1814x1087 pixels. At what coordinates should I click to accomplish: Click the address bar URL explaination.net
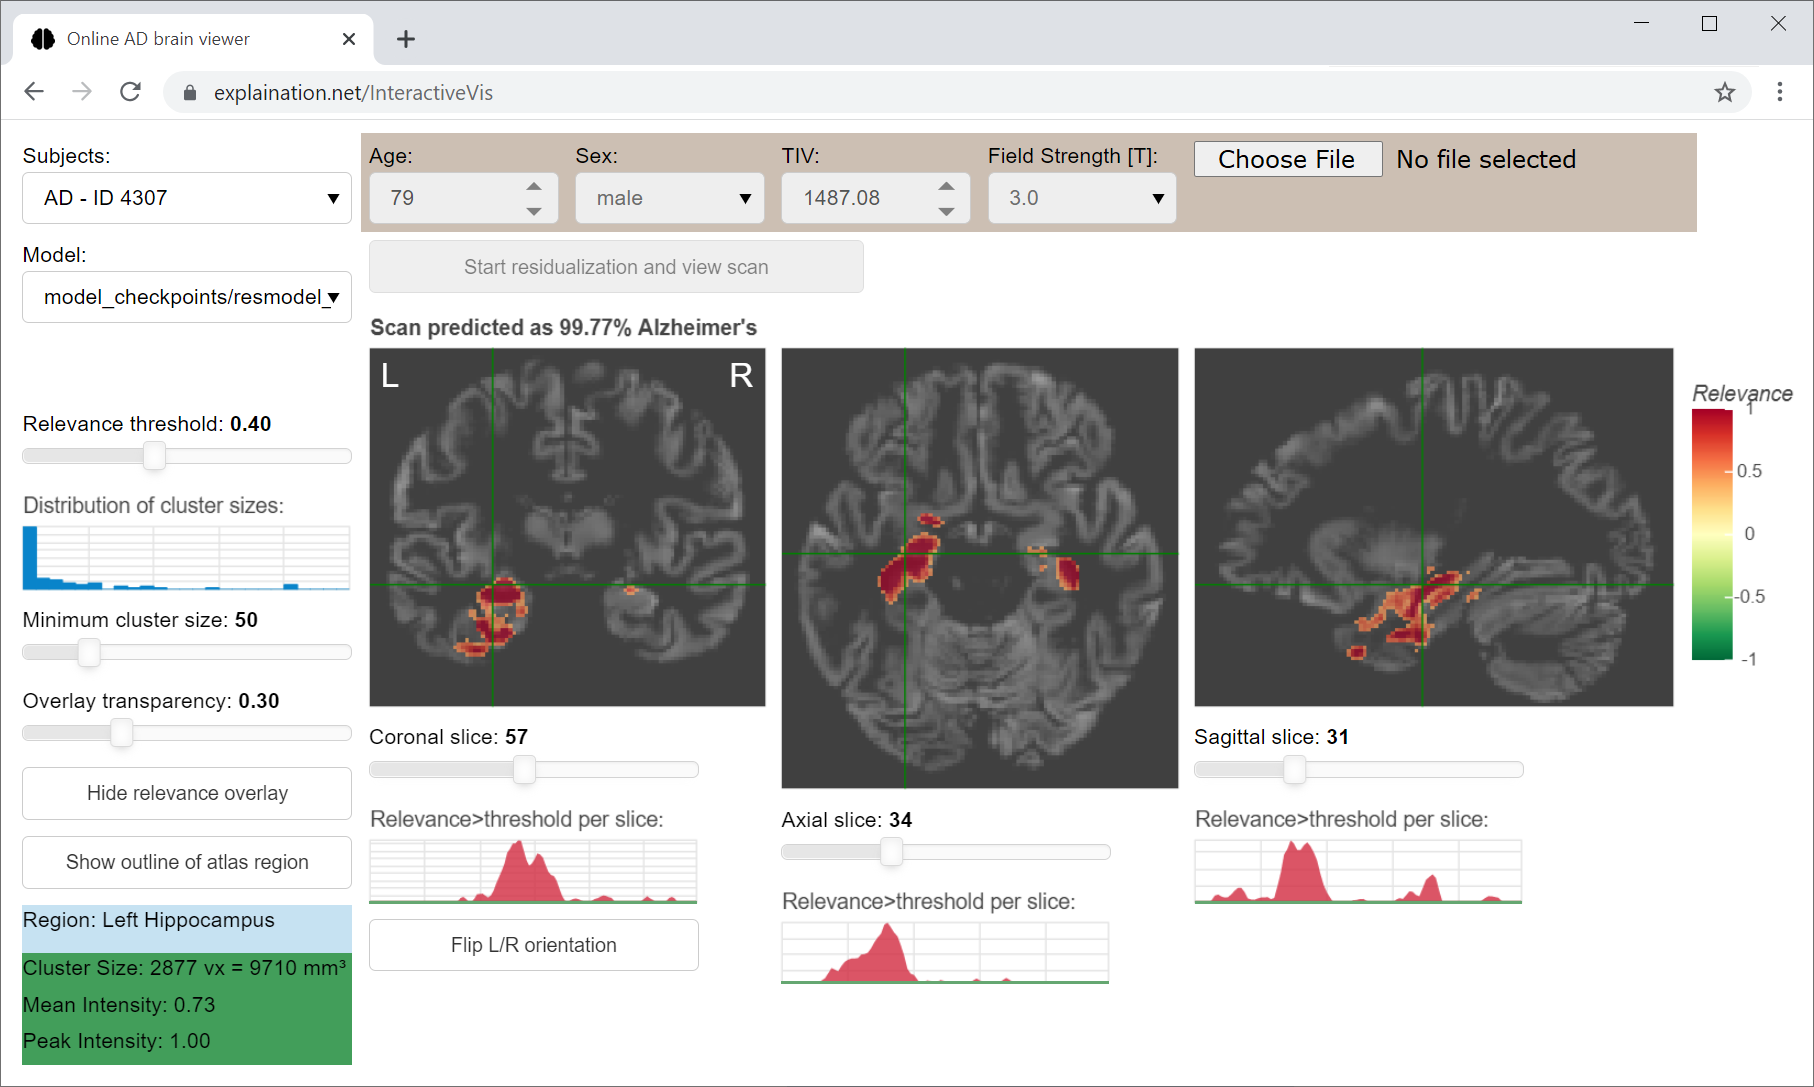tap(353, 93)
